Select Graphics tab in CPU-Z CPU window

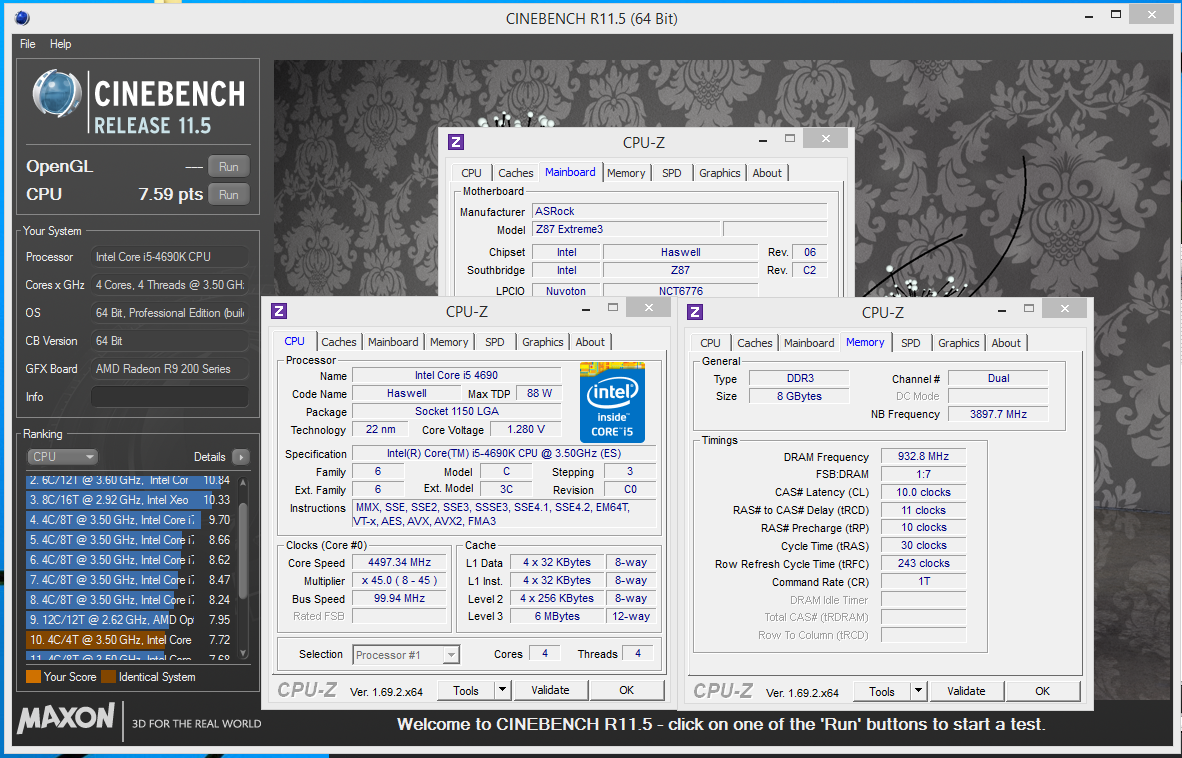coord(543,341)
